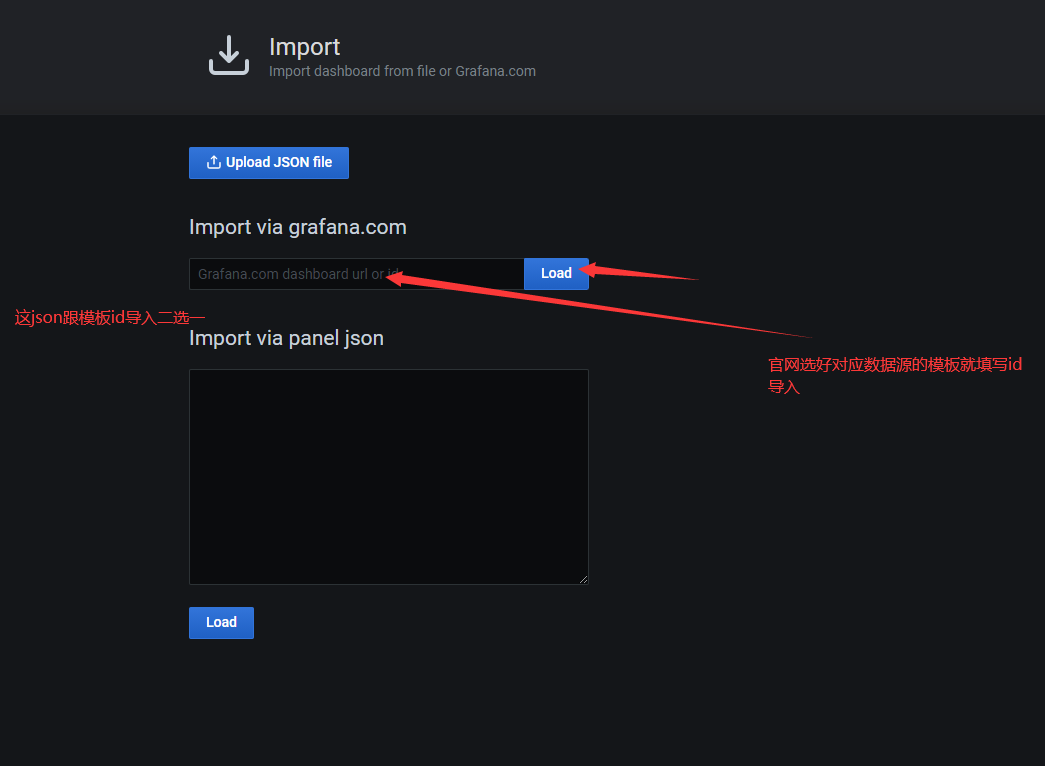Select the 'Import via panel json' heading

[x=286, y=338]
